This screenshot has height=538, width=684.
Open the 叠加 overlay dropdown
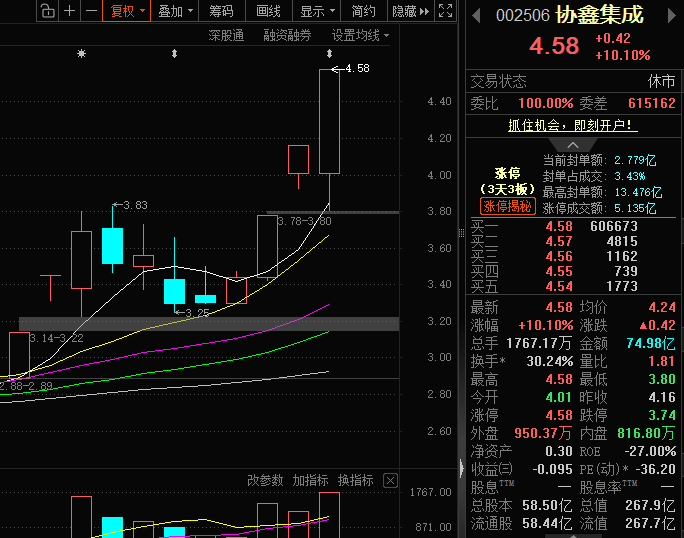[x=175, y=11]
